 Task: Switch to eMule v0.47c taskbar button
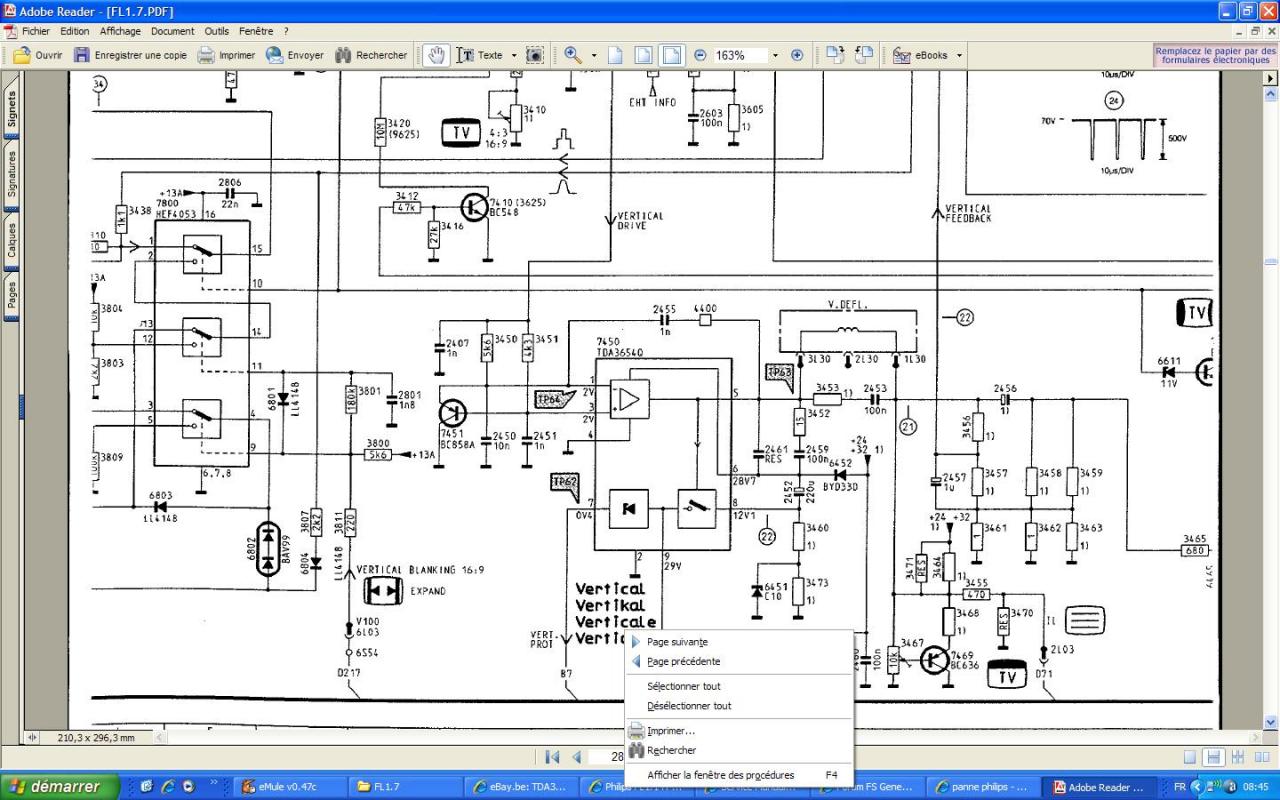[290, 787]
